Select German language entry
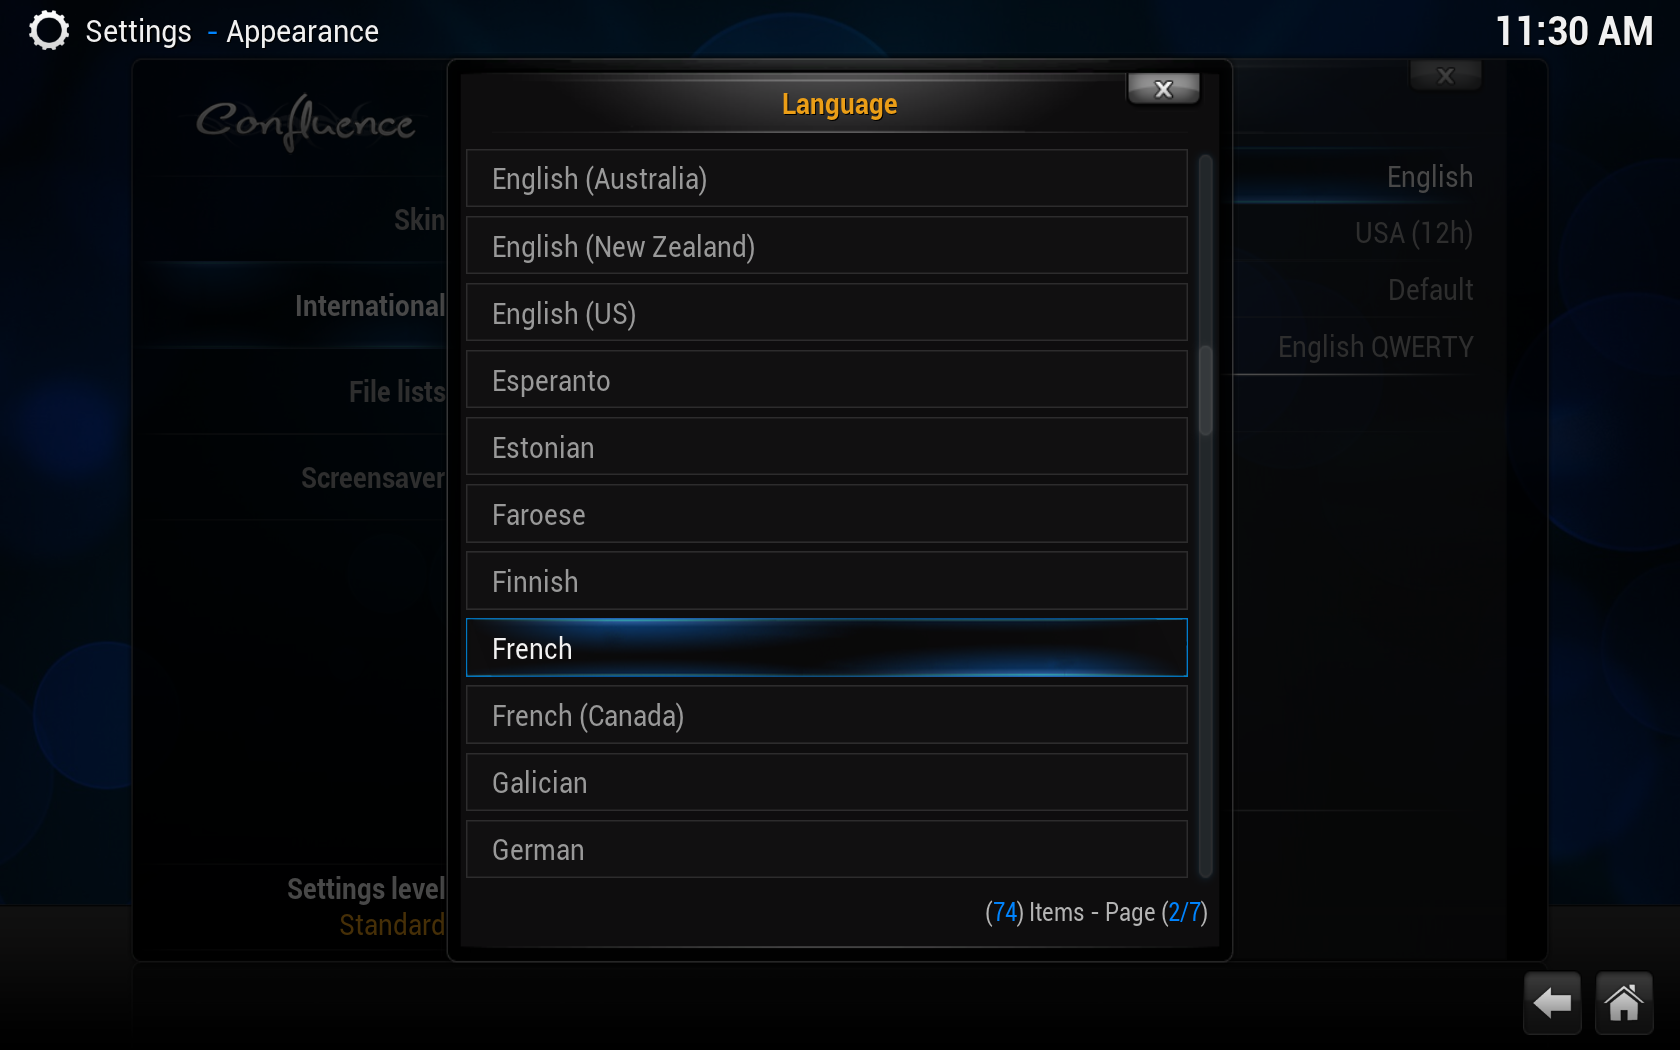 (x=827, y=849)
